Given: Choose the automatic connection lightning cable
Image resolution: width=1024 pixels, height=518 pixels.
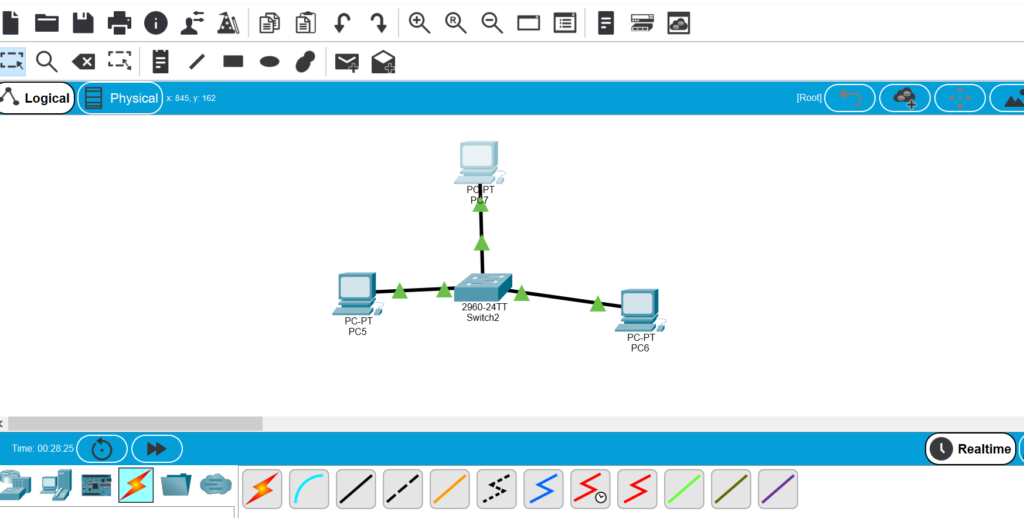Looking at the screenshot, I should pos(262,488).
